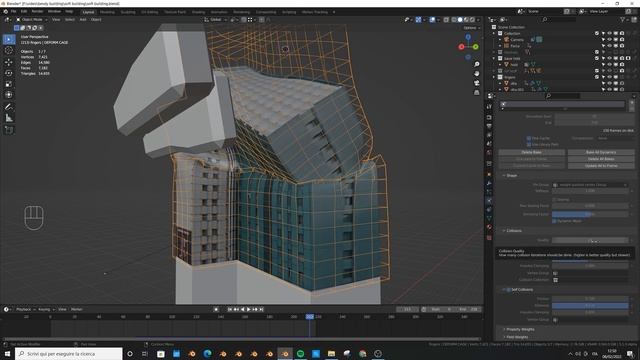Hide the Camera object via eye icon
The image size is (640, 360).
pyautogui.click(x=609, y=40)
